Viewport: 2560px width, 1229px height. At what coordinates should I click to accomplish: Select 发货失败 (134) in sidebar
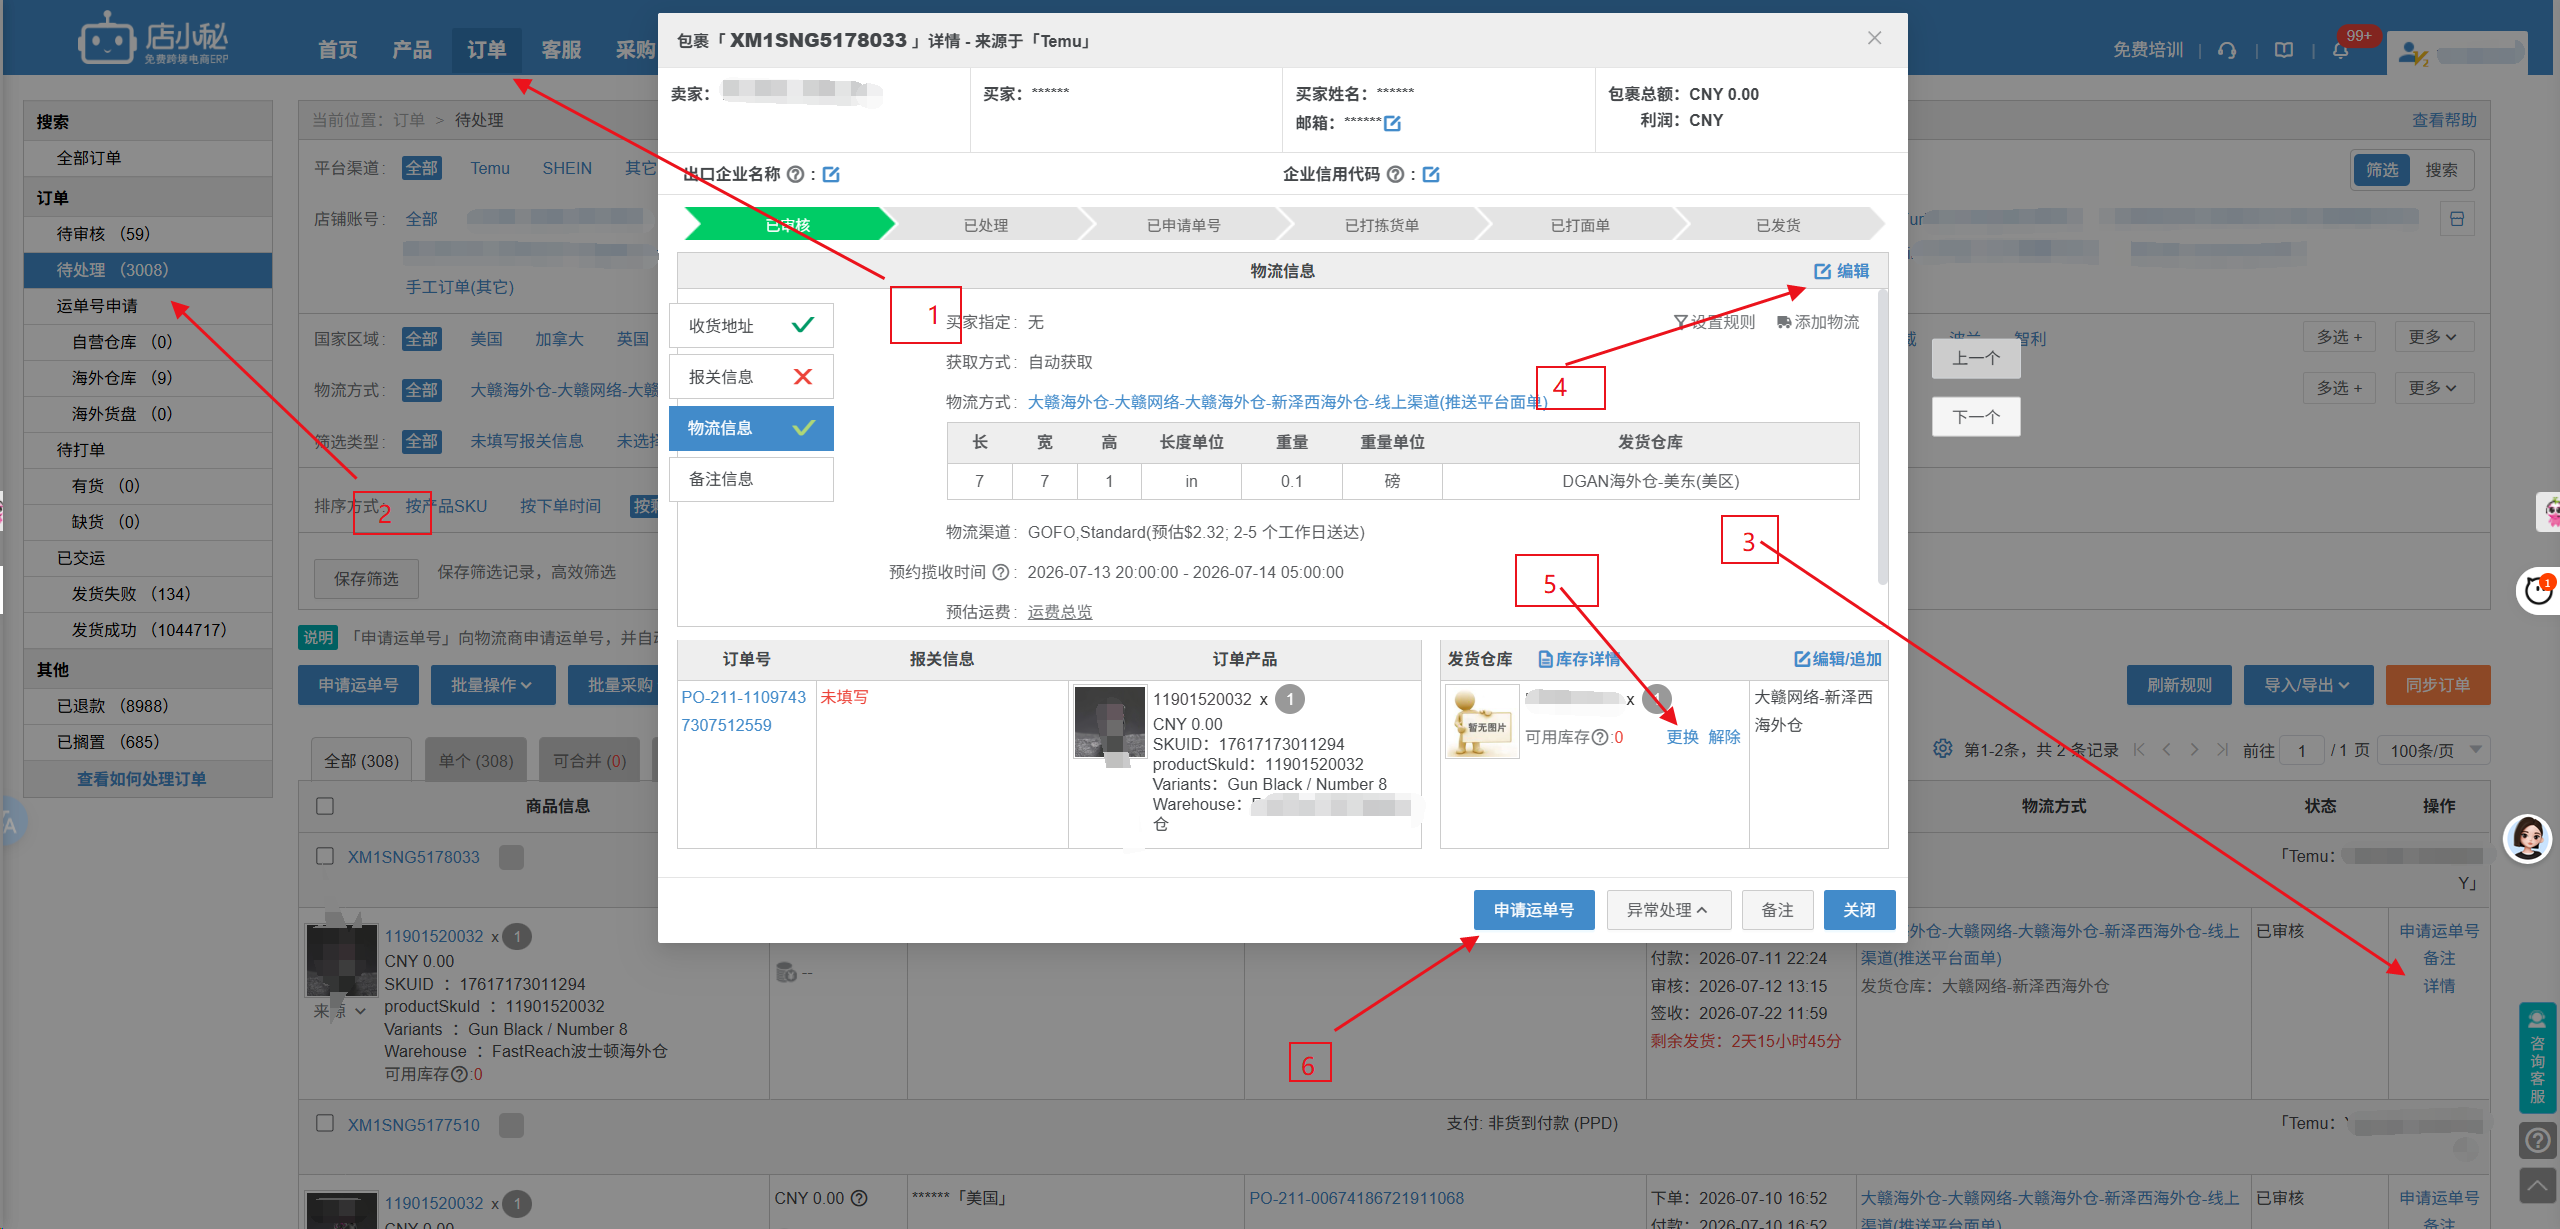point(148,594)
